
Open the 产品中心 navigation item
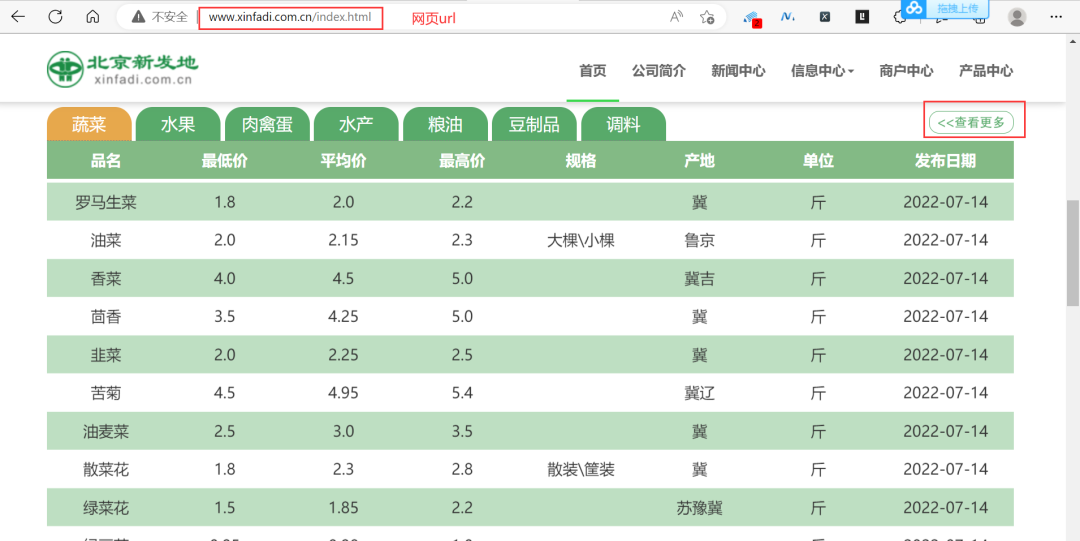[x=986, y=70]
